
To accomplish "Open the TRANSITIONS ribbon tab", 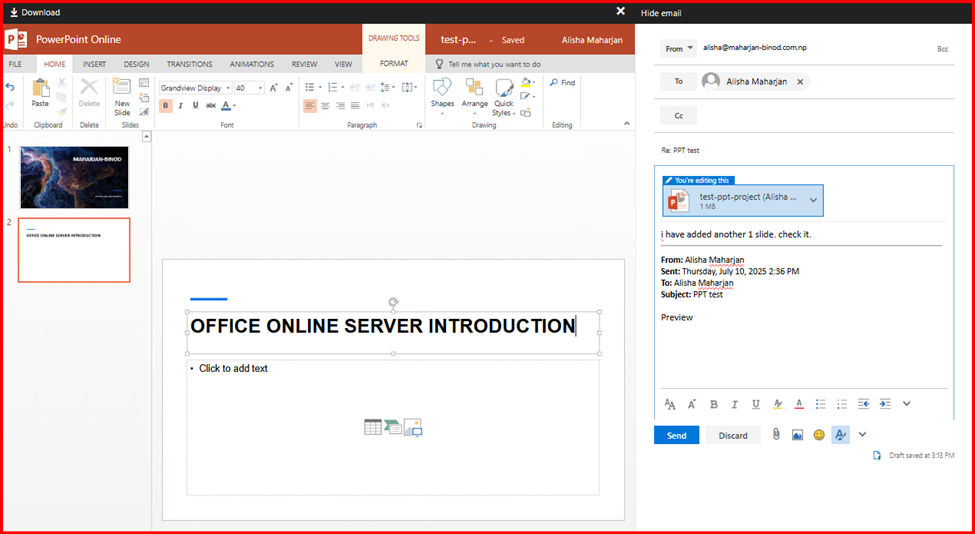I will coord(189,64).
